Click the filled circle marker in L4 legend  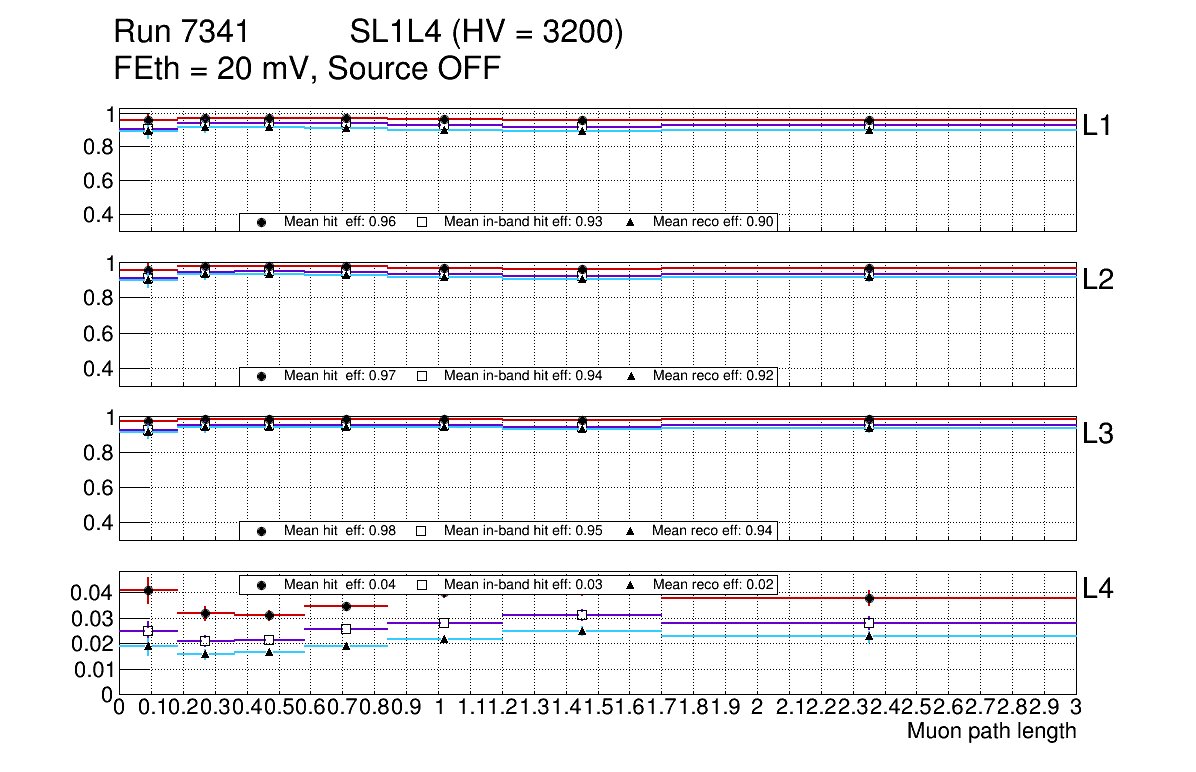click(x=262, y=584)
